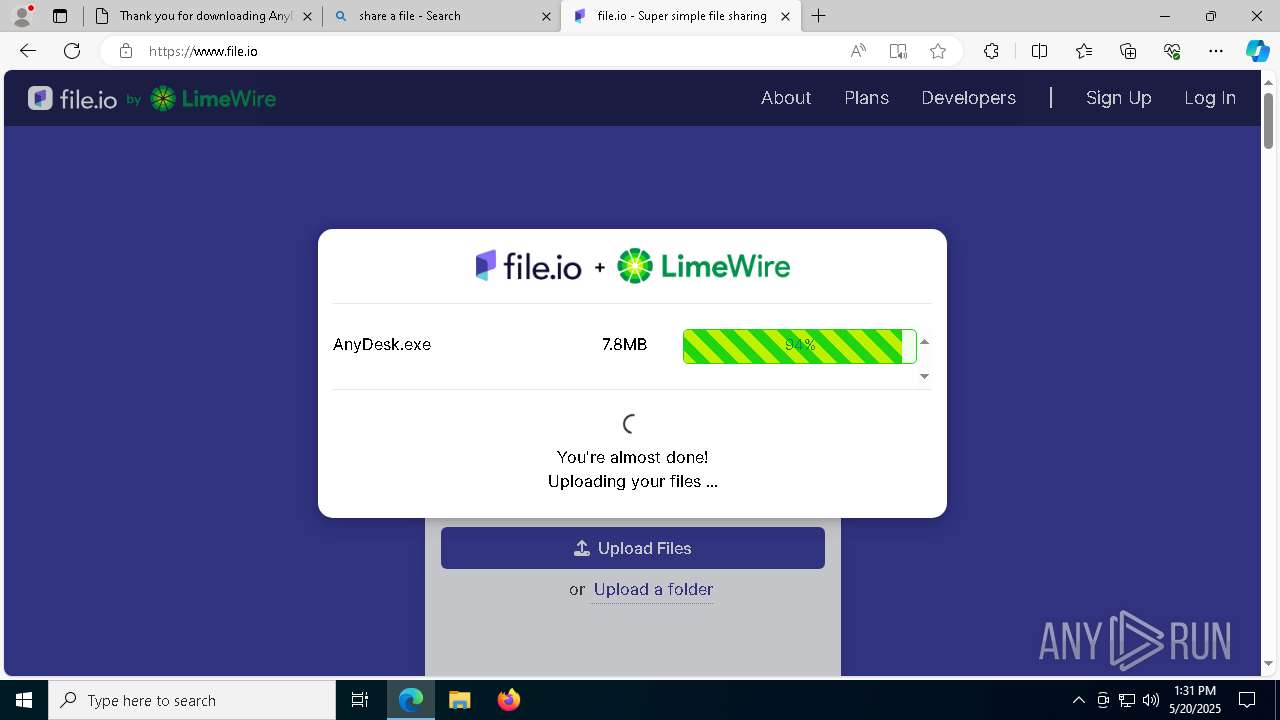Click the page vertical scrollbar thumb
This screenshot has width=1280, height=720.
(x=1268, y=119)
